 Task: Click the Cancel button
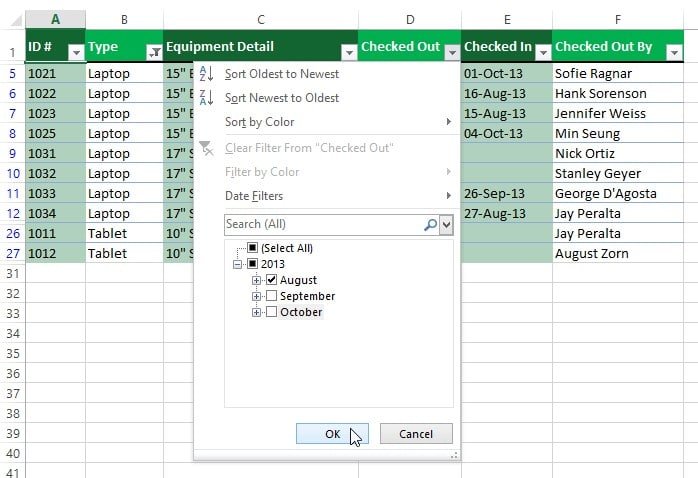point(416,433)
